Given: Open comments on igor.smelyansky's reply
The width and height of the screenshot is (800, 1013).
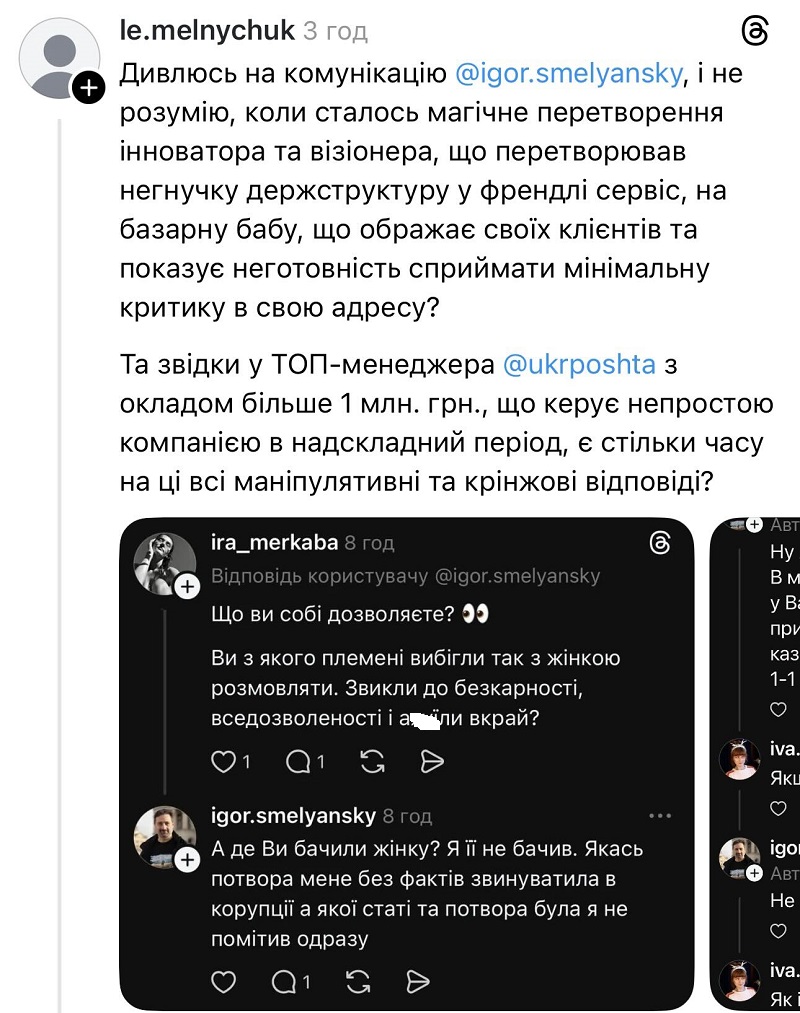Looking at the screenshot, I should [x=284, y=980].
